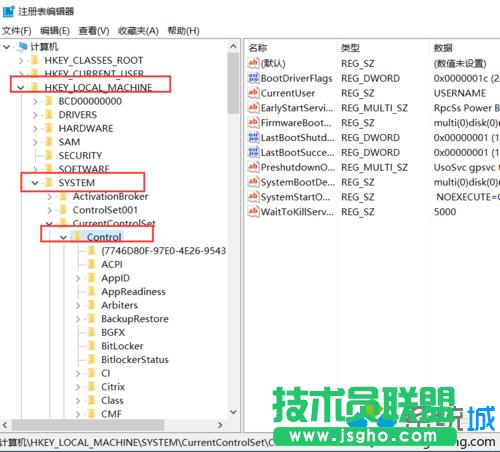Expand the ControlSet001 key
Viewport: 500px width, 452px height.
tap(49, 210)
